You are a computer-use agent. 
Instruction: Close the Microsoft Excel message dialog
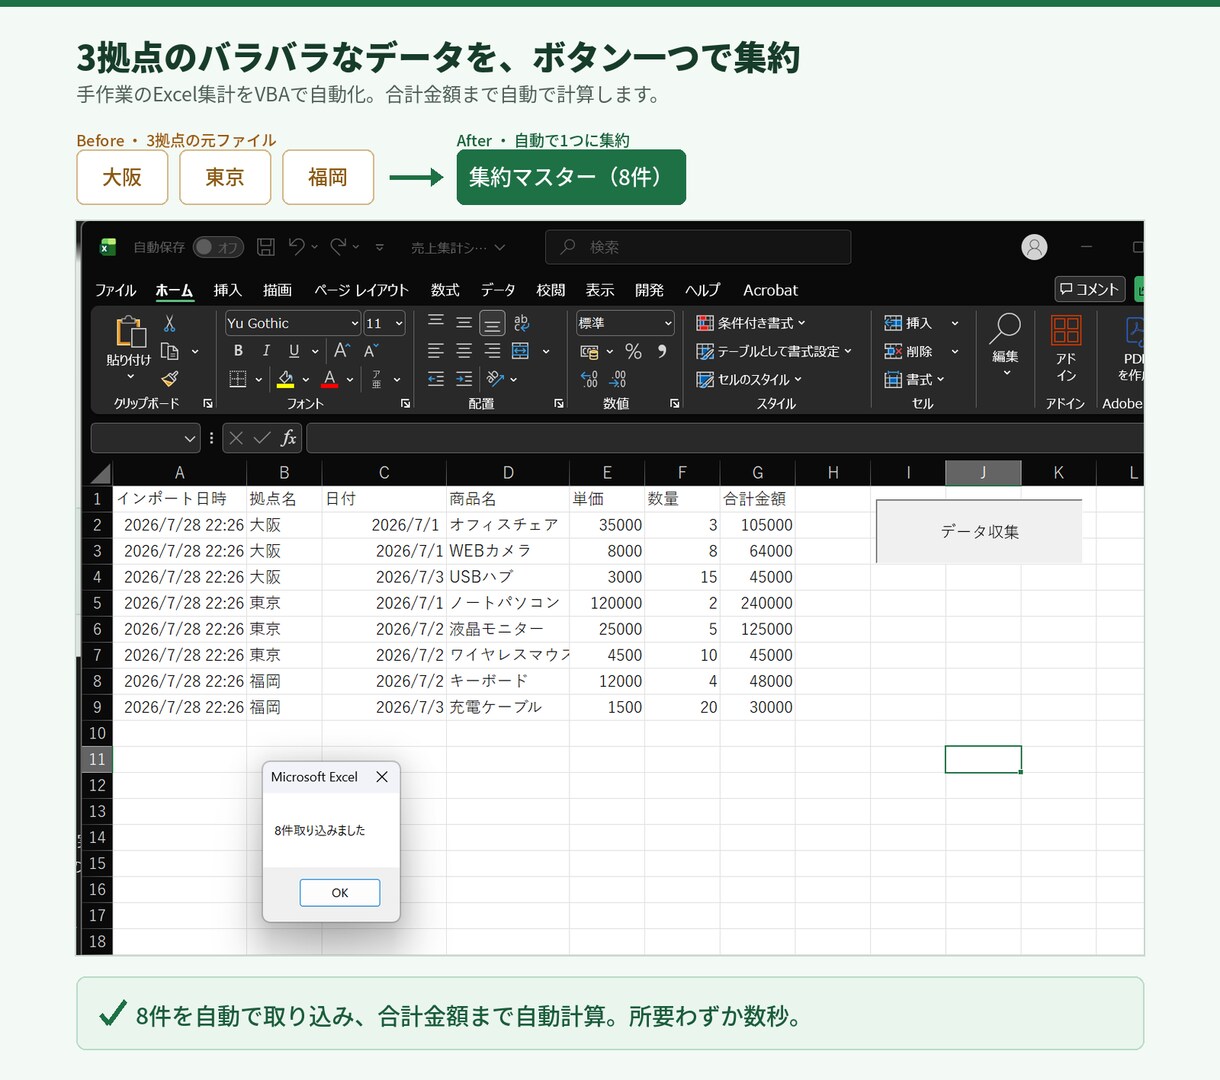coord(382,777)
